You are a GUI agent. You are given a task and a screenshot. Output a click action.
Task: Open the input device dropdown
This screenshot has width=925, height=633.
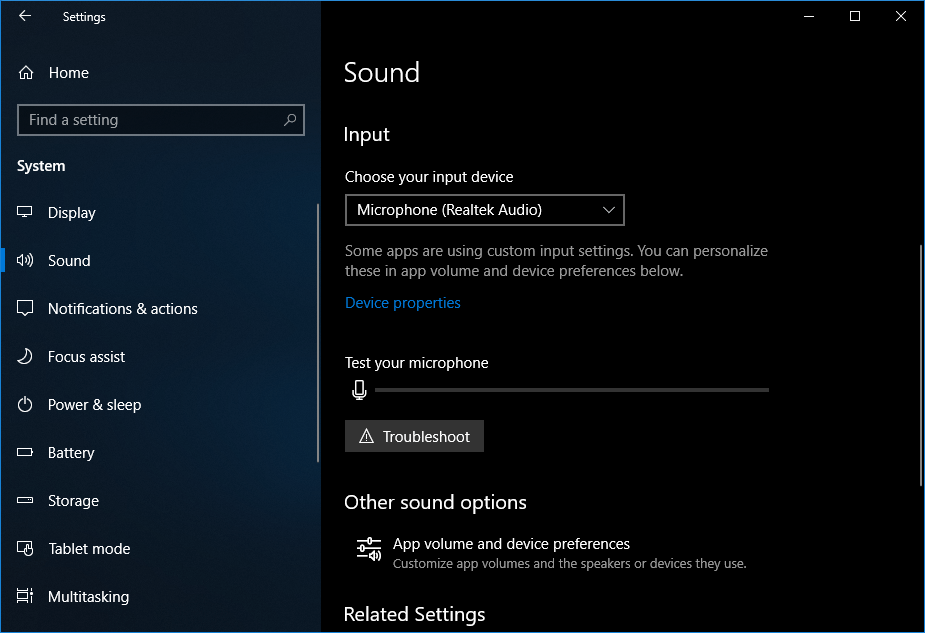pos(484,210)
